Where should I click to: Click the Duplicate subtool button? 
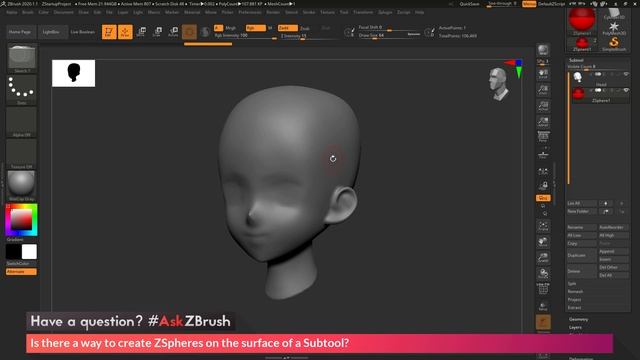tap(581, 255)
